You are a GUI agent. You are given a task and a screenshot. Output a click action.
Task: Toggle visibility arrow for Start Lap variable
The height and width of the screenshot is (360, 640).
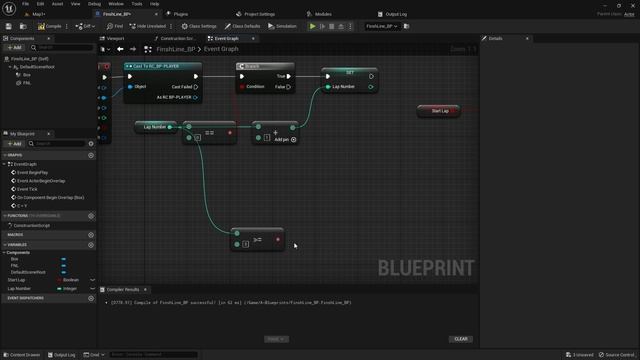pyautogui.click(x=92, y=280)
